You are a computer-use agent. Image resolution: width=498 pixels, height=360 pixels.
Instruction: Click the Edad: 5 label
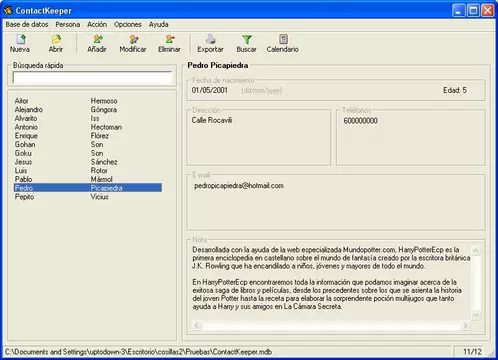(x=455, y=90)
